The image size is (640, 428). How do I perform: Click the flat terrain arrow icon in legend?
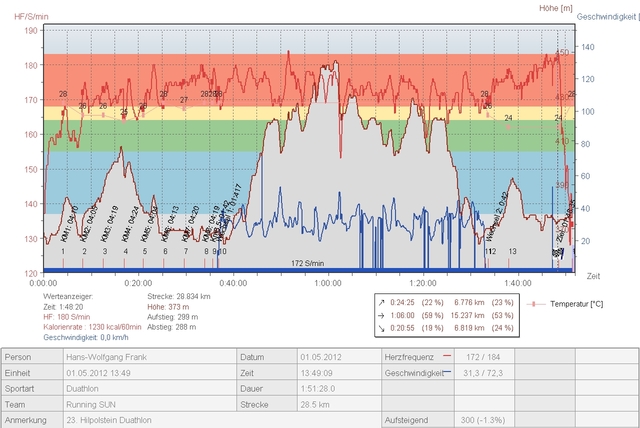[381, 315]
